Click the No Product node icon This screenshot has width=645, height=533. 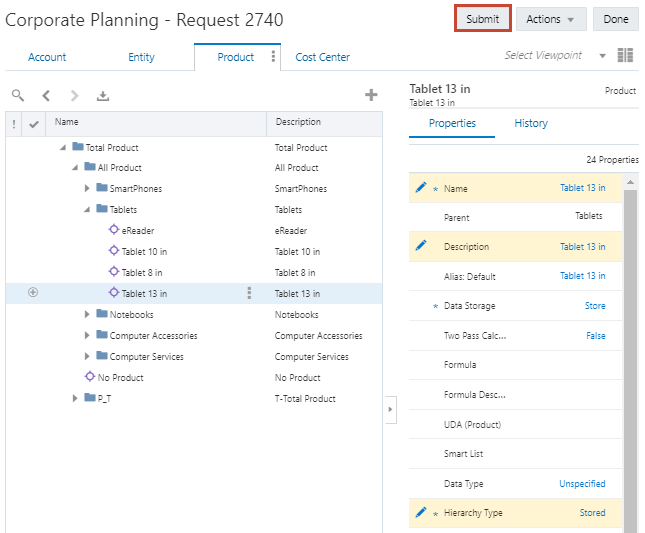tap(90, 376)
